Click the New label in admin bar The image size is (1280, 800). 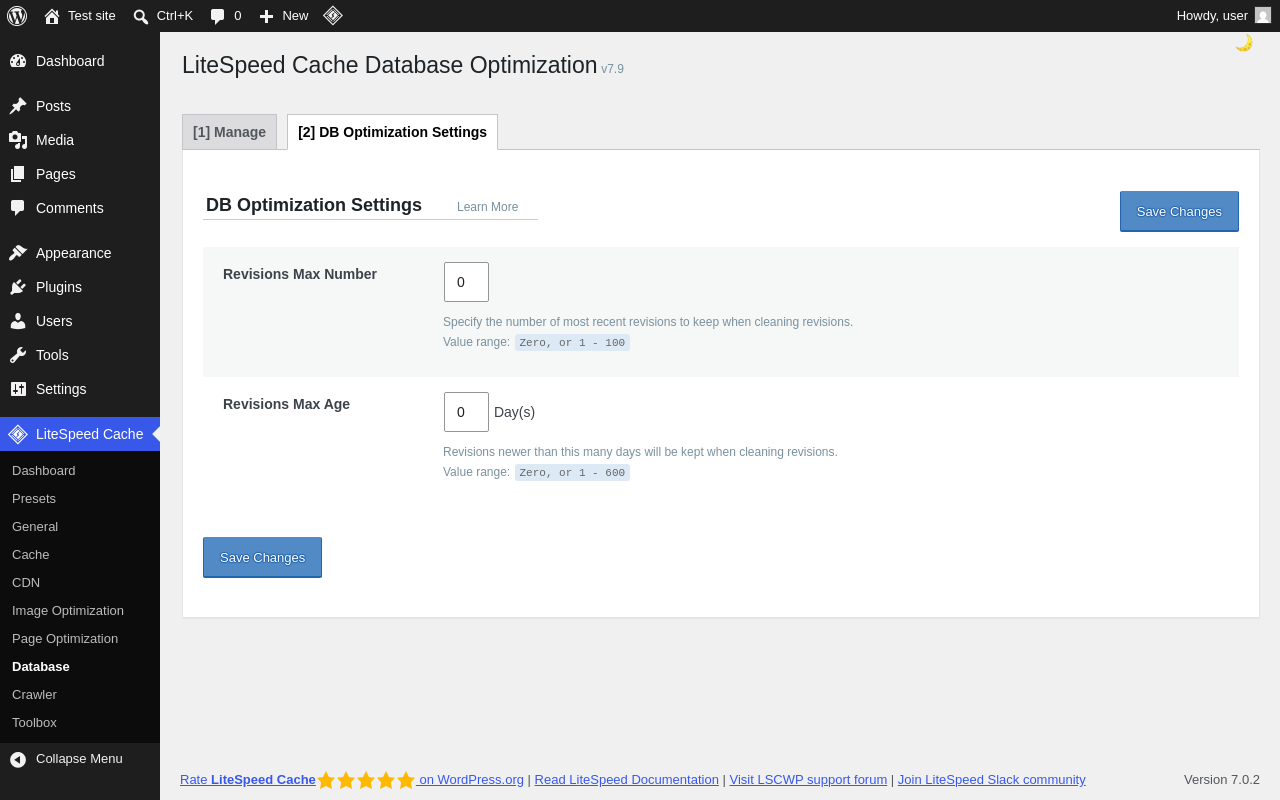pos(295,16)
